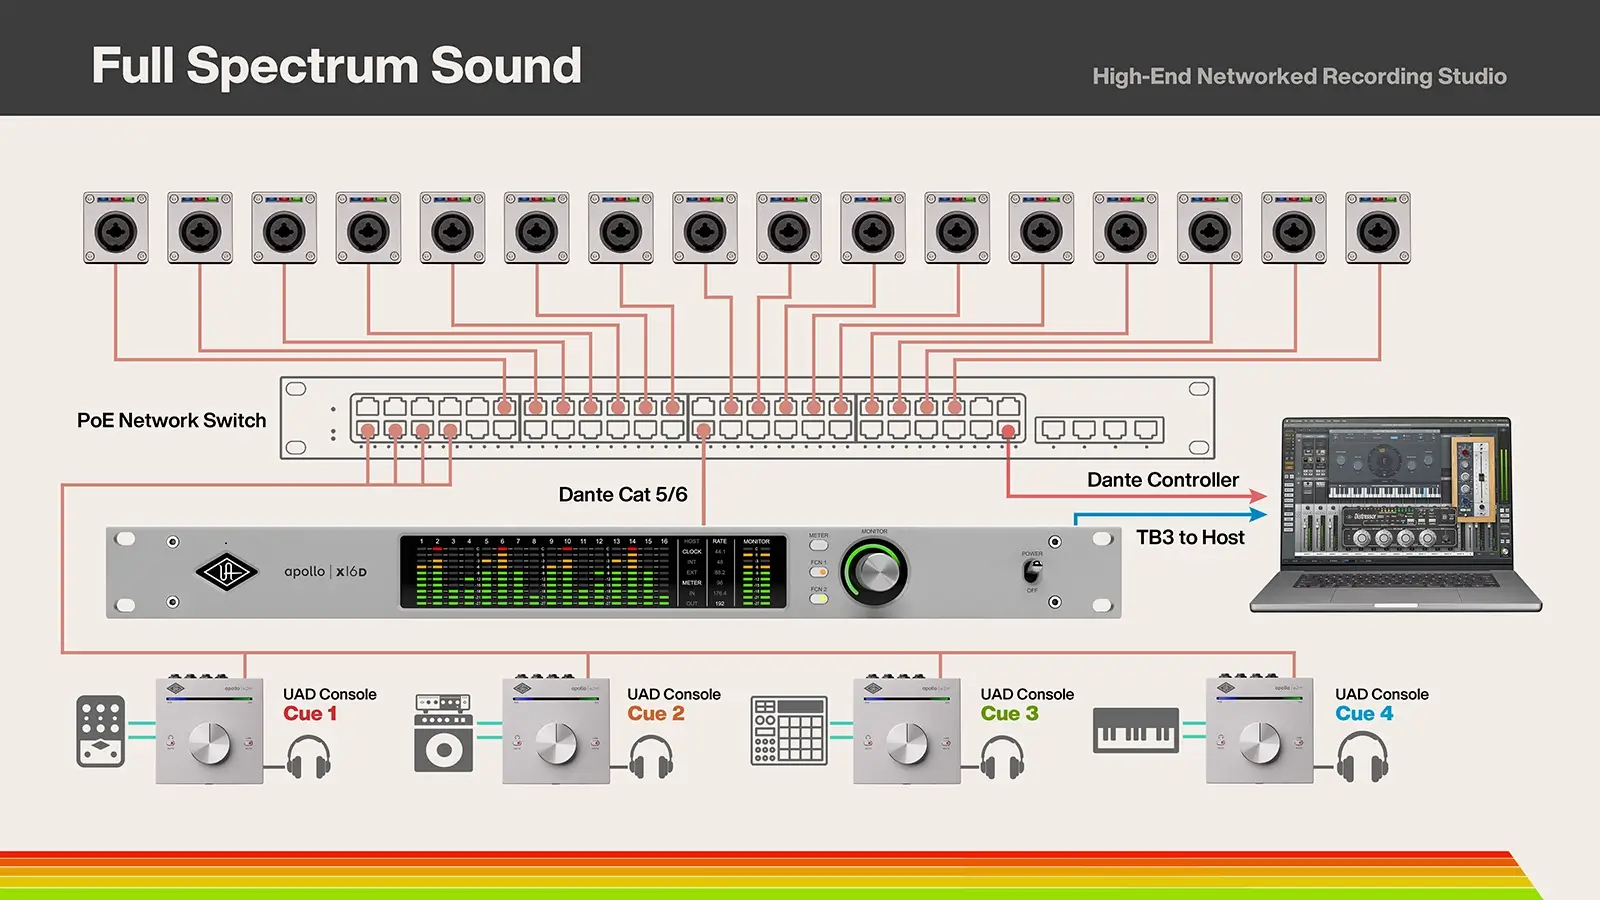The width and height of the screenshot is (1600, 900).
Task: Click the rightmost XLR combo jack
Action: click(1378, 229)
